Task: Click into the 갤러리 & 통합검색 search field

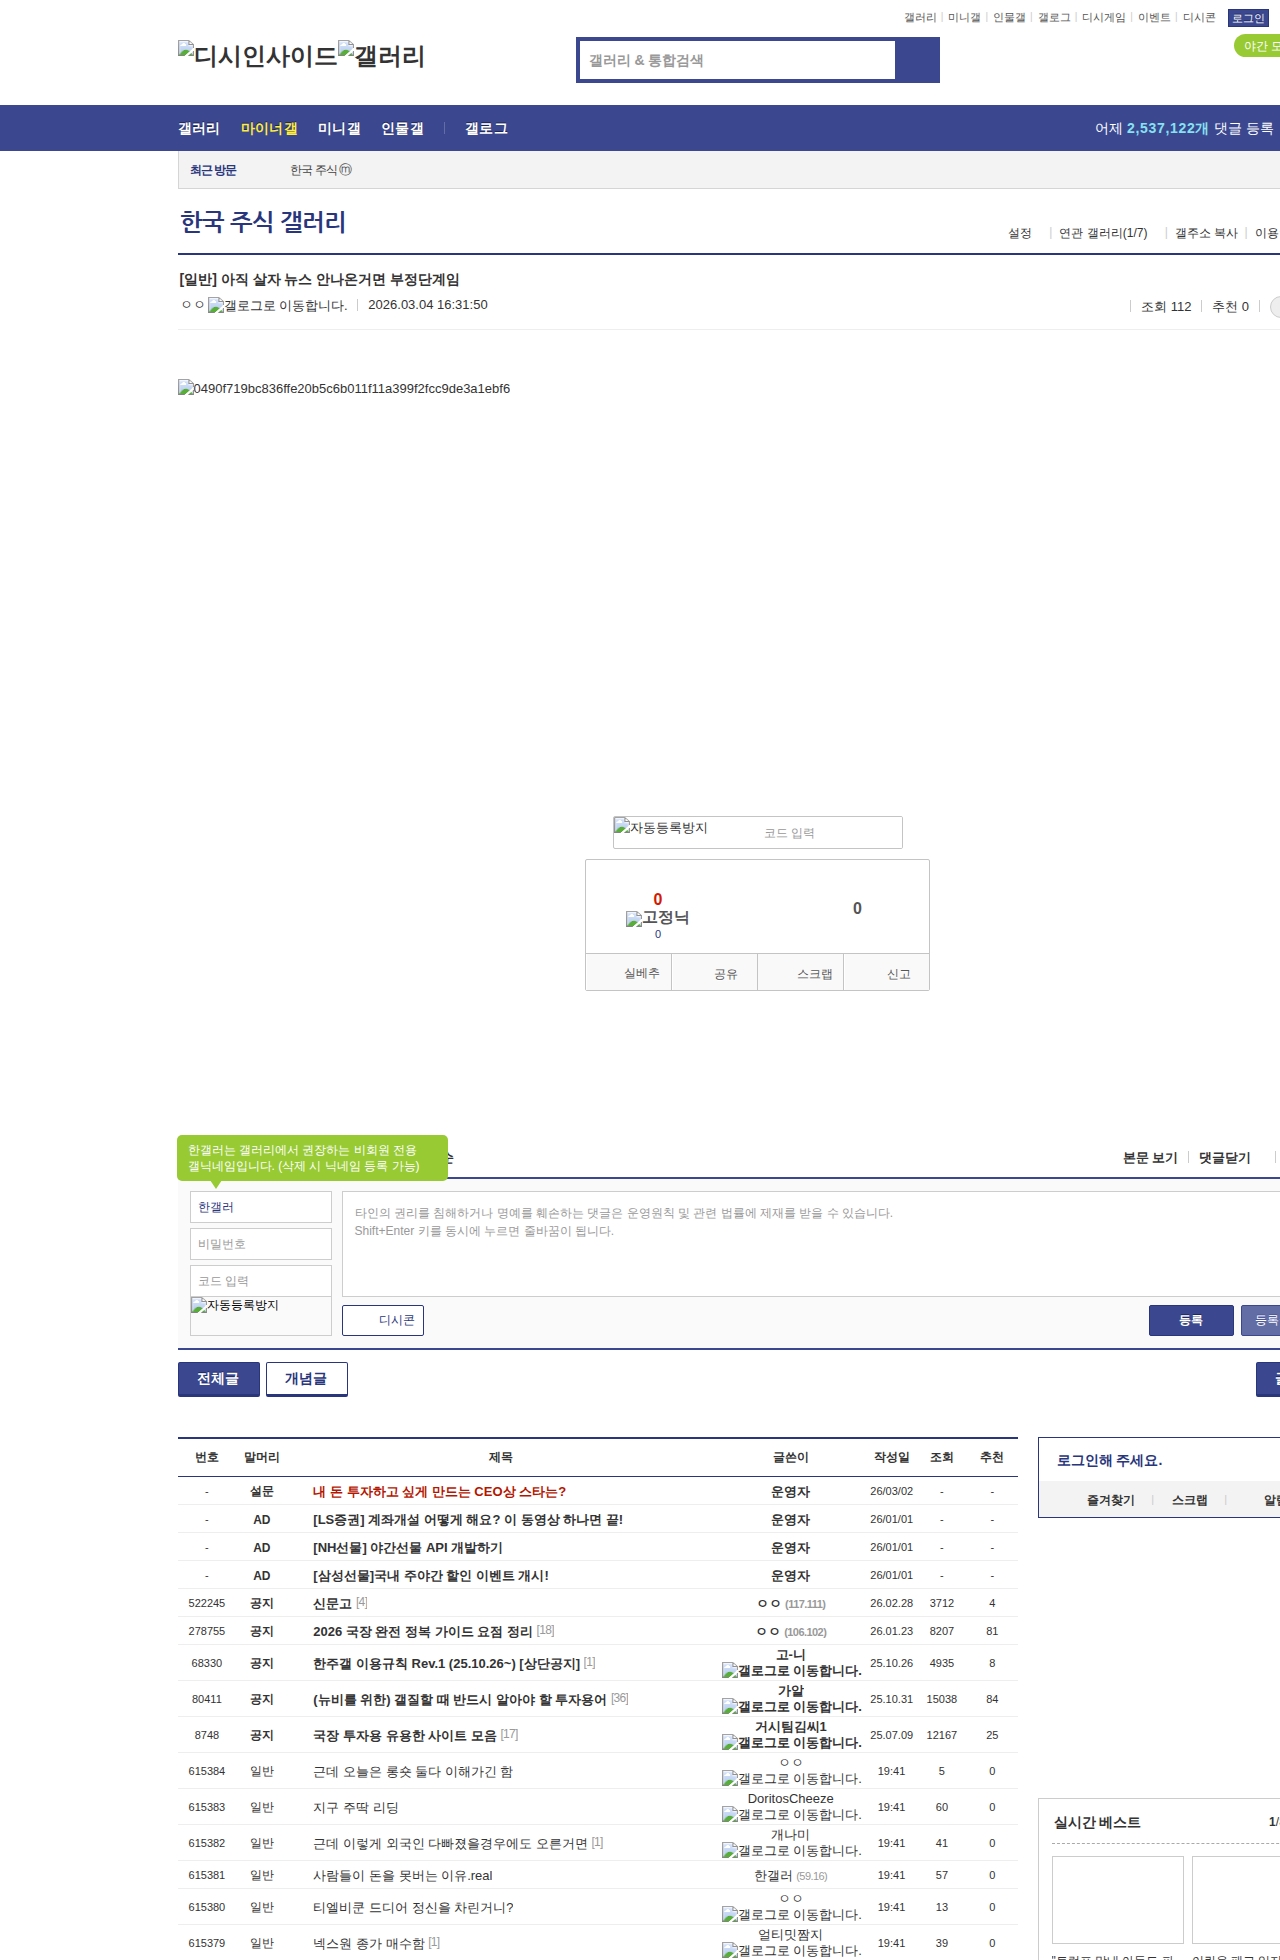Action: (x=738, y=60)
